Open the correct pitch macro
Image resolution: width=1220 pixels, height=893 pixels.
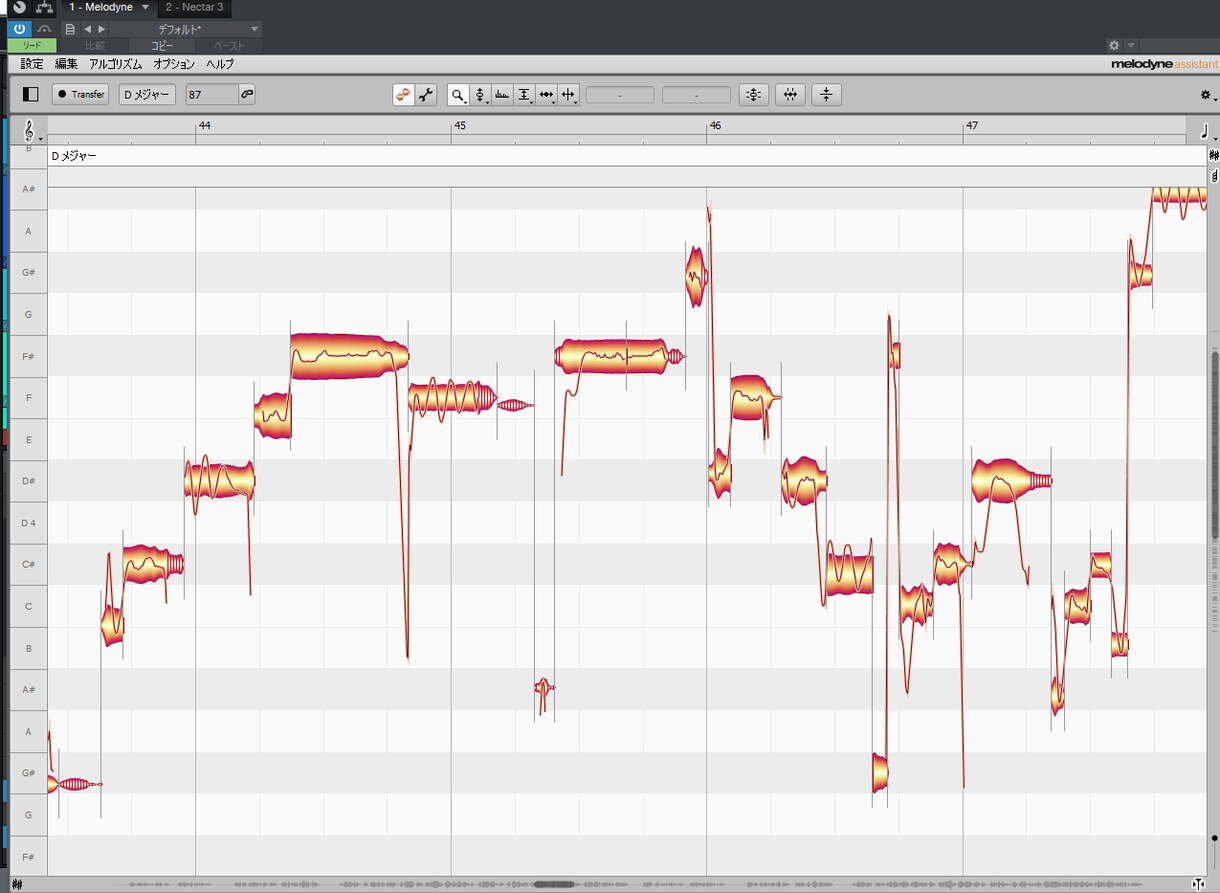[x=753, y=95]
